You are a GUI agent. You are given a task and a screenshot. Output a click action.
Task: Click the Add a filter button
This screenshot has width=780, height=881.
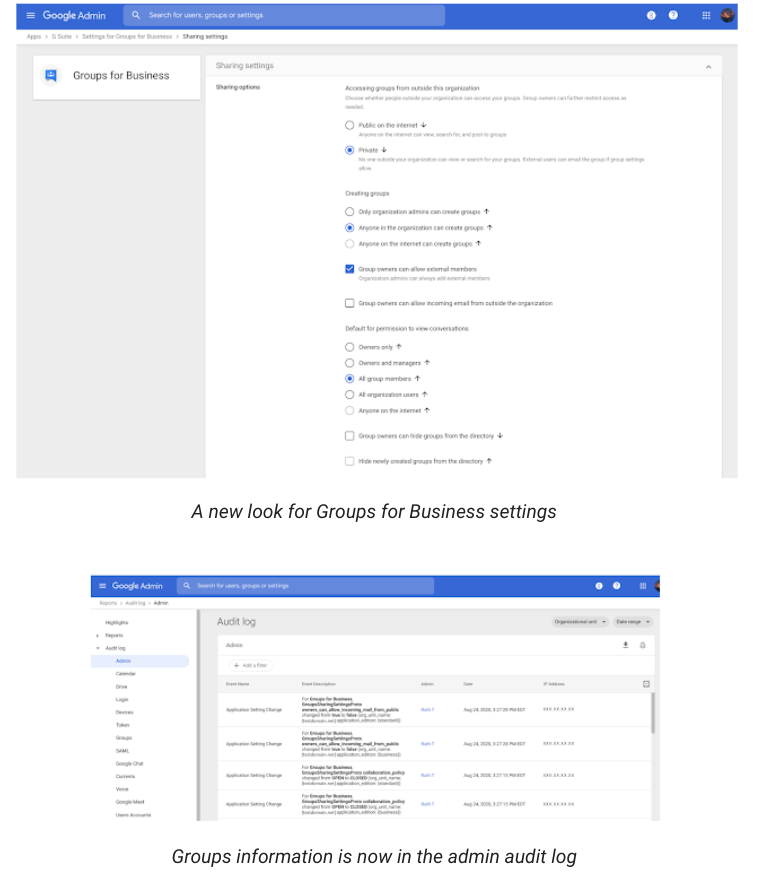click(x=251, y=665)
